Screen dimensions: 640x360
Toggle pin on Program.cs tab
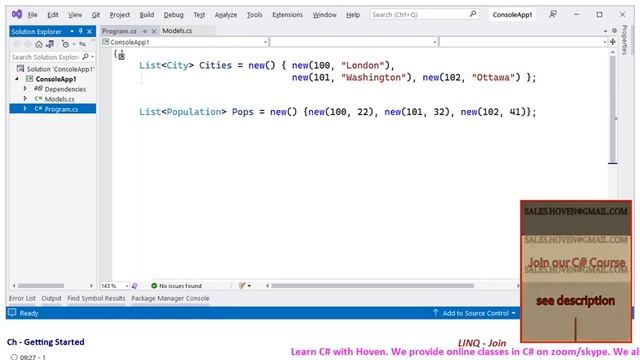[145, 31]
